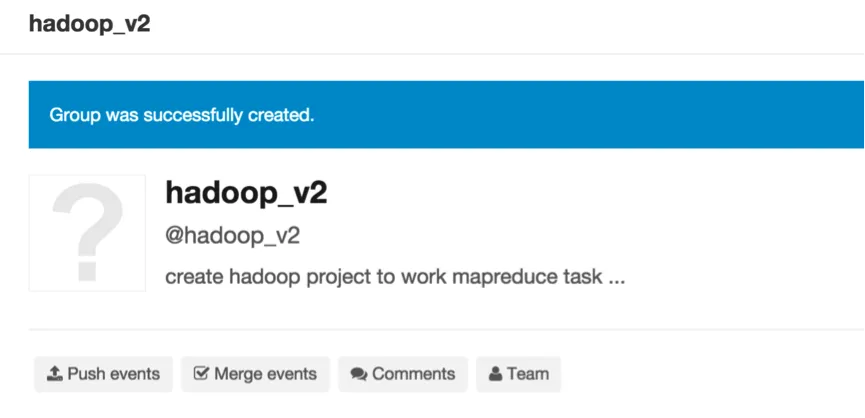Toggle the Push events filter
Screen dimensions: 865x418
103,374
